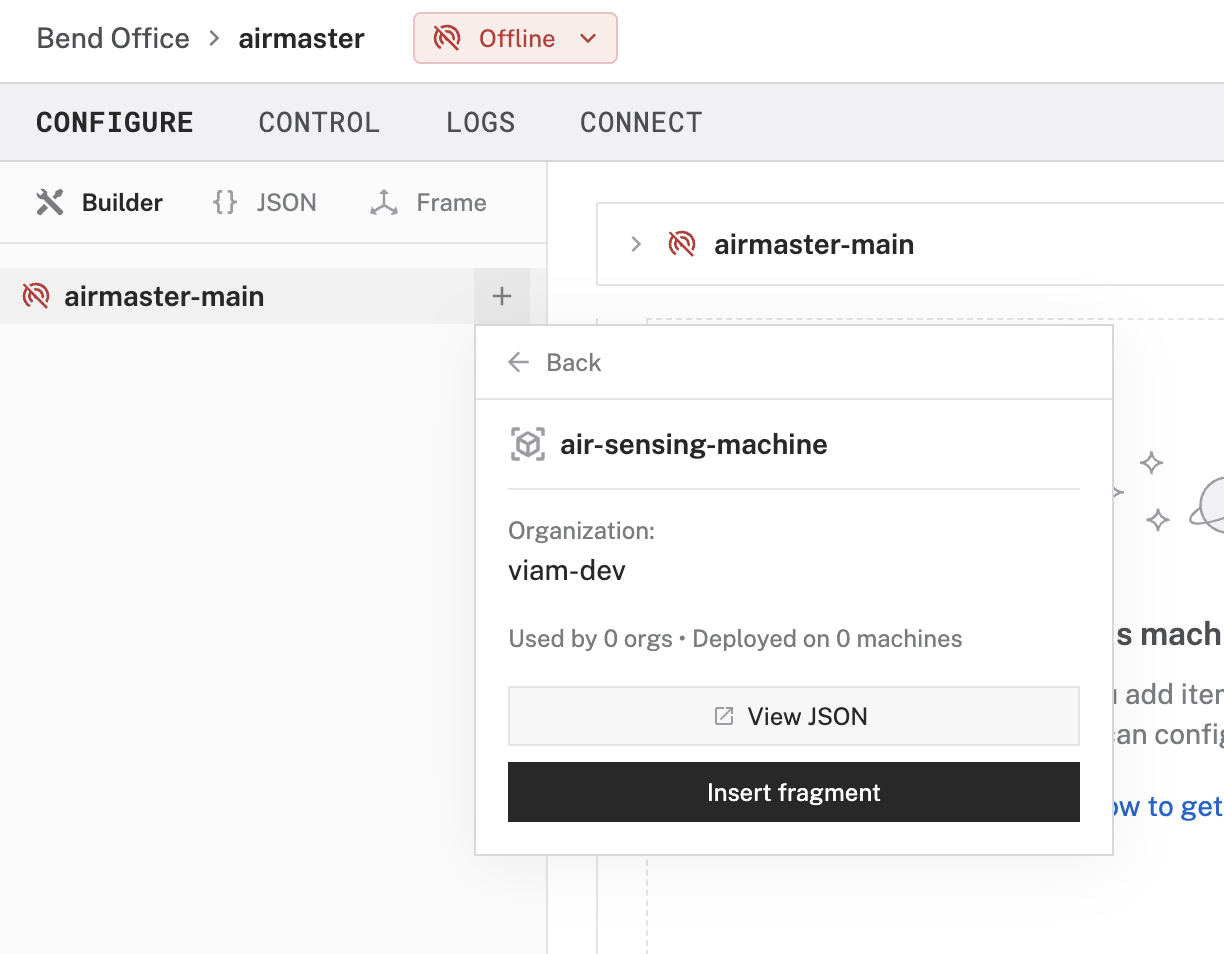This screenshot has width=1224, height=954.
Task: Click the offline icon in sidebar airmaster-main row
Action: click(x=36, y=296)
